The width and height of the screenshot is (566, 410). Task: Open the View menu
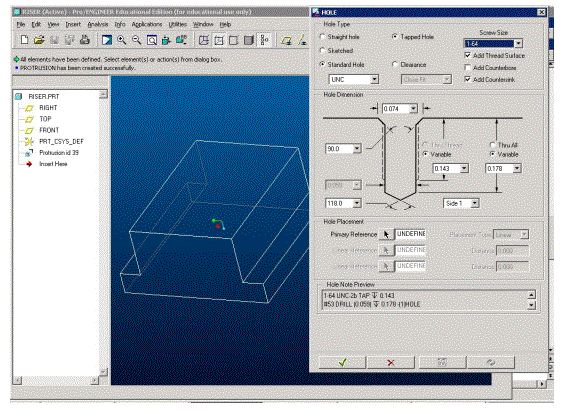(53, 24)
